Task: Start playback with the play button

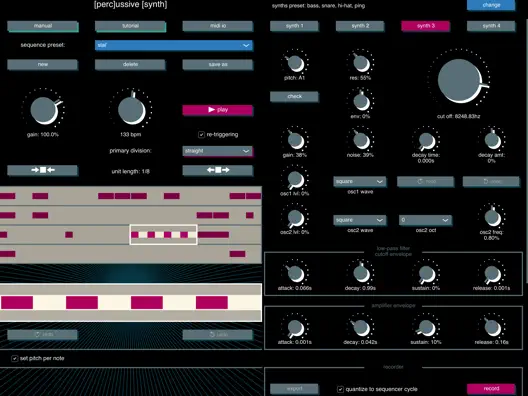Action: click(x=218, y=110)
